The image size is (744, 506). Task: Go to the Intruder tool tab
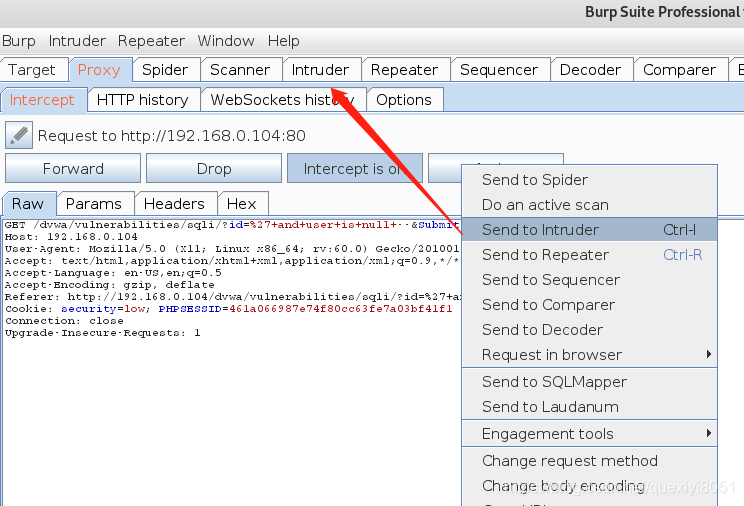[x=322, y=70]
